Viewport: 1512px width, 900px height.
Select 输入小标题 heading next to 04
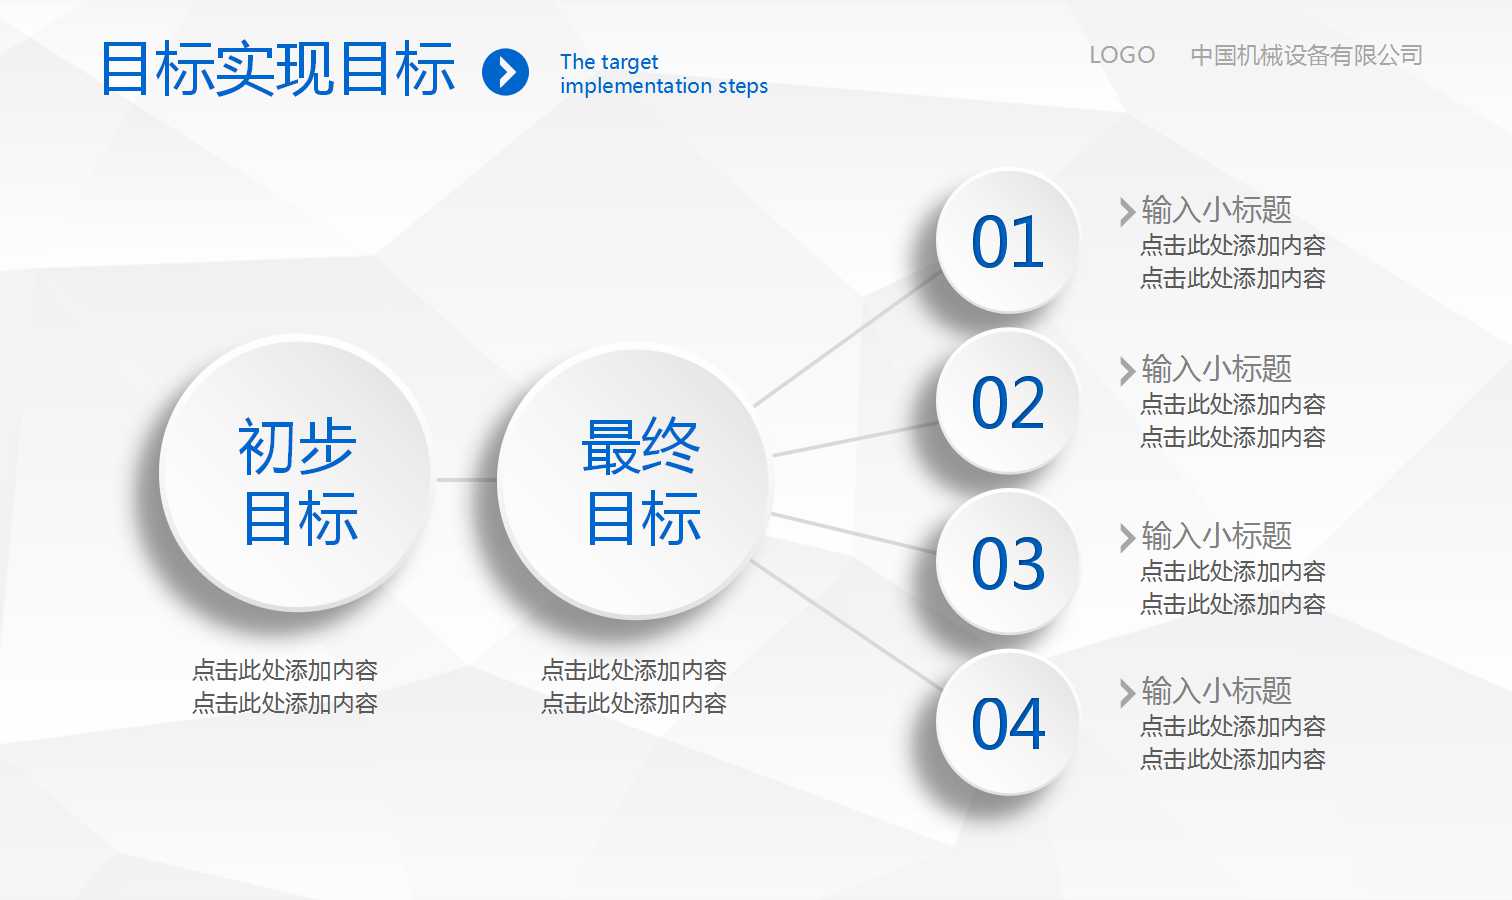[1217, 691]
